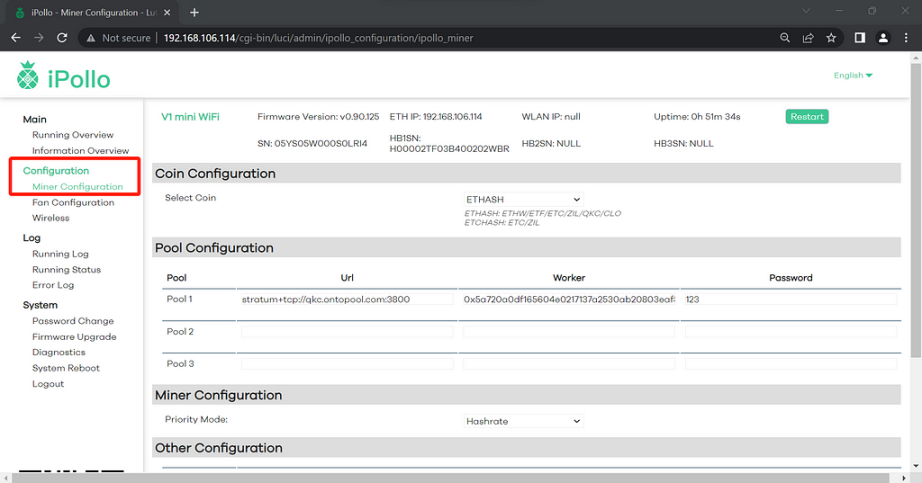This screenshot has height=483, width=922.
Task: Open the Diagnostics page
Action: coord(59,352)
